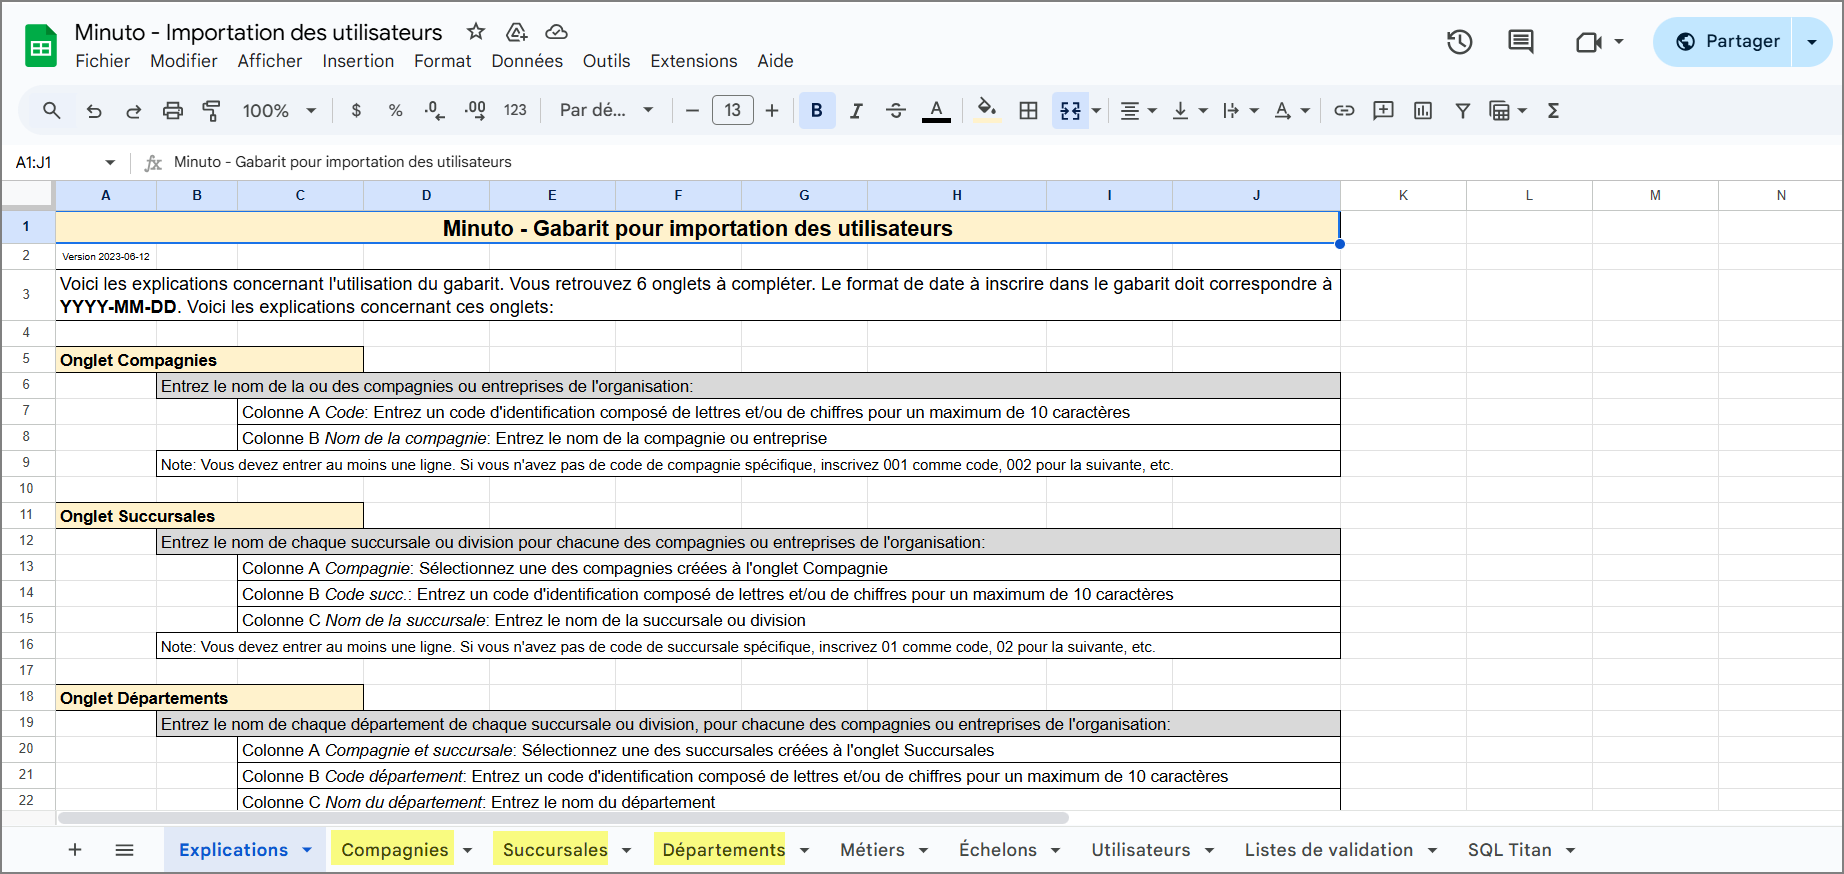Switch to the Utilisateurs sheet tab
The width and height of the screenshot is (1844, 874).
point(1140,850)
